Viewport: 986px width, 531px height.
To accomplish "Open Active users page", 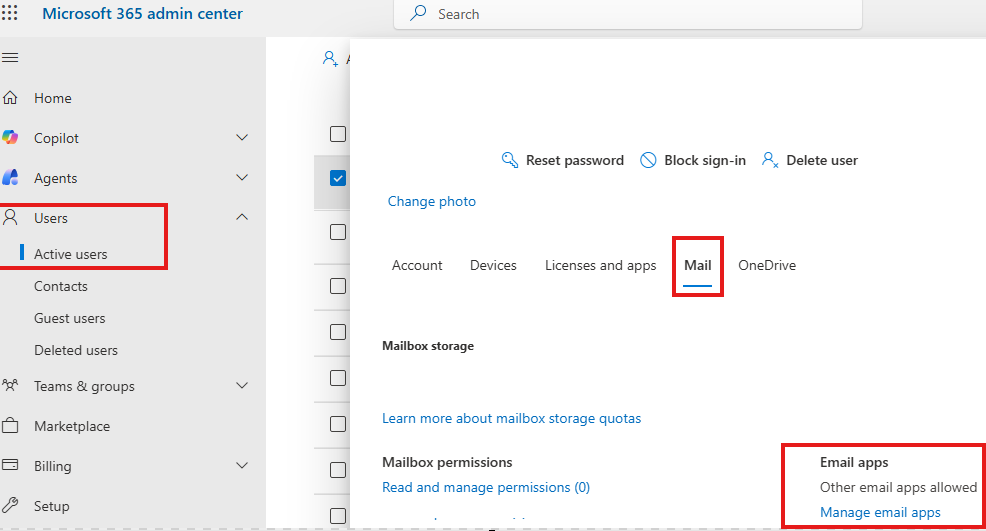I will (70, 254).
